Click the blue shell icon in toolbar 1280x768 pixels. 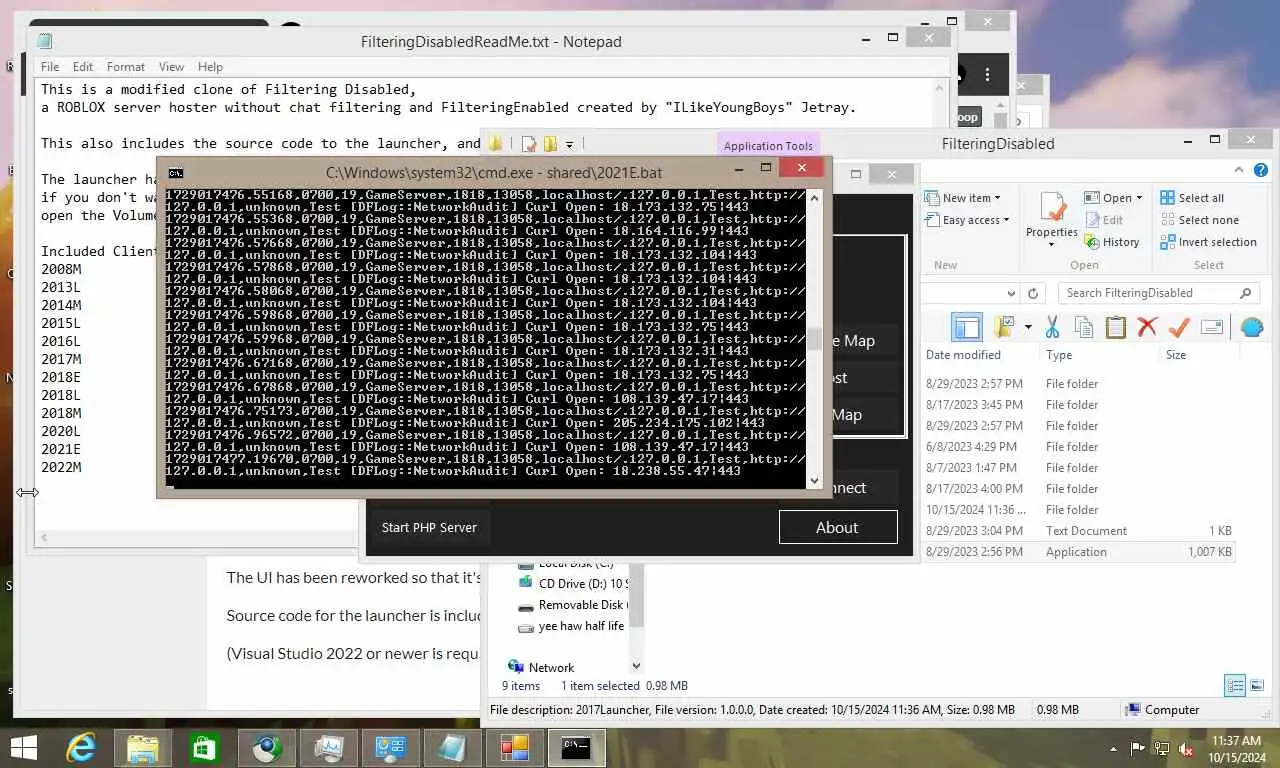1251,327
